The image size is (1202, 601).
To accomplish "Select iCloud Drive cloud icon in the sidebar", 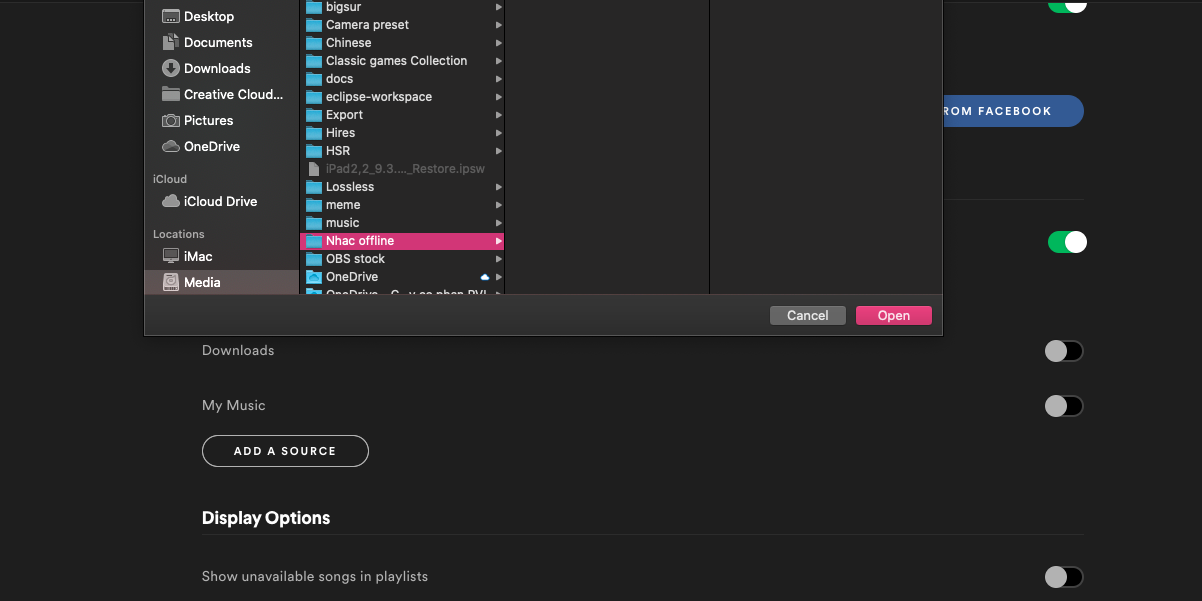I will [171, 201].
